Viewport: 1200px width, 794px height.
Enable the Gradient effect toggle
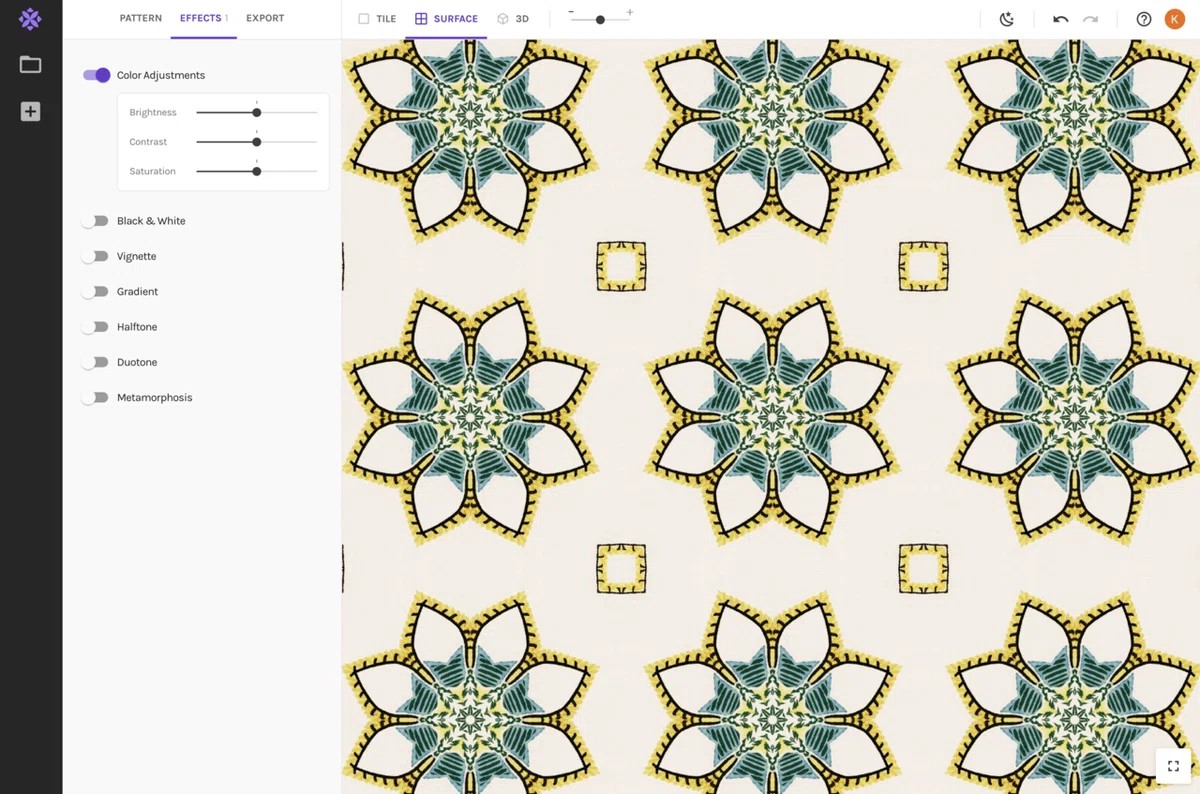pyautogui.click(x=95, y=291)
